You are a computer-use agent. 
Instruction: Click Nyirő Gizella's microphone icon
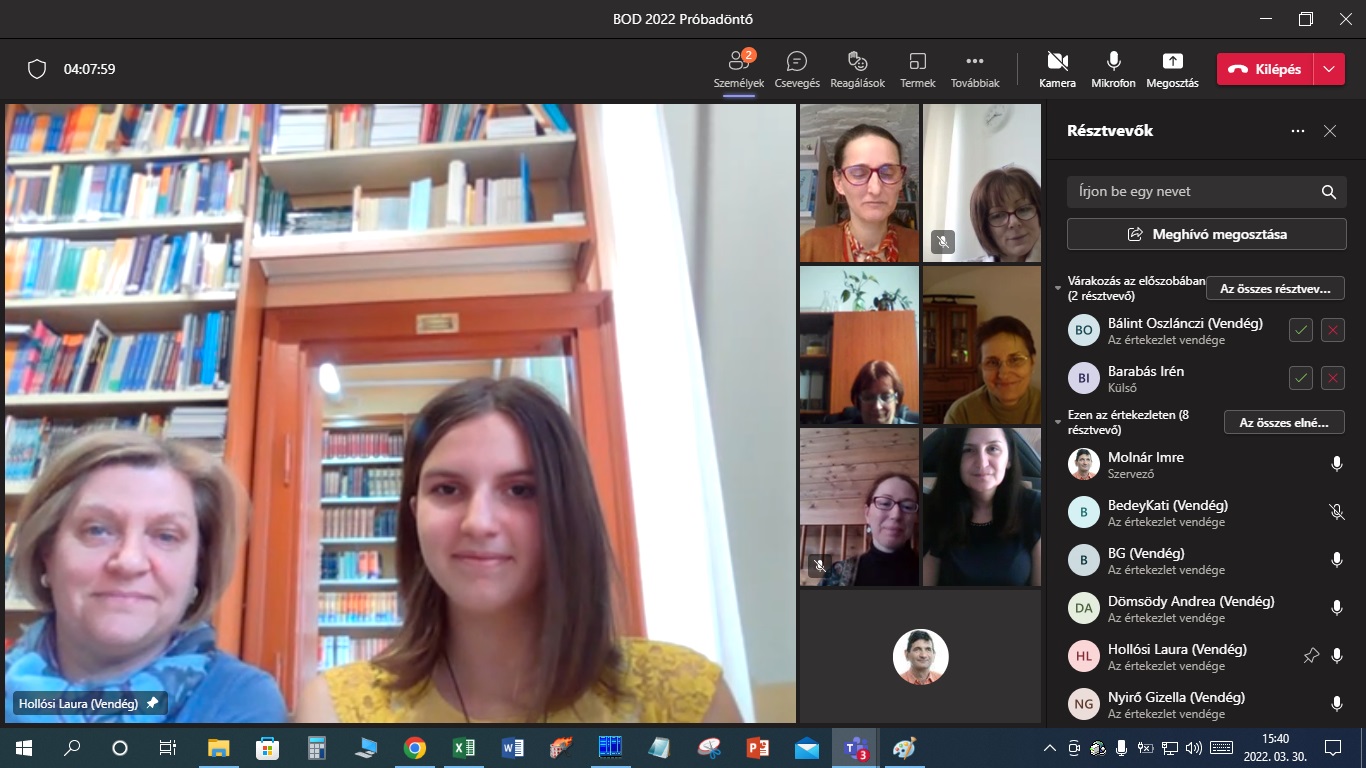click(x=1337, y=704)
